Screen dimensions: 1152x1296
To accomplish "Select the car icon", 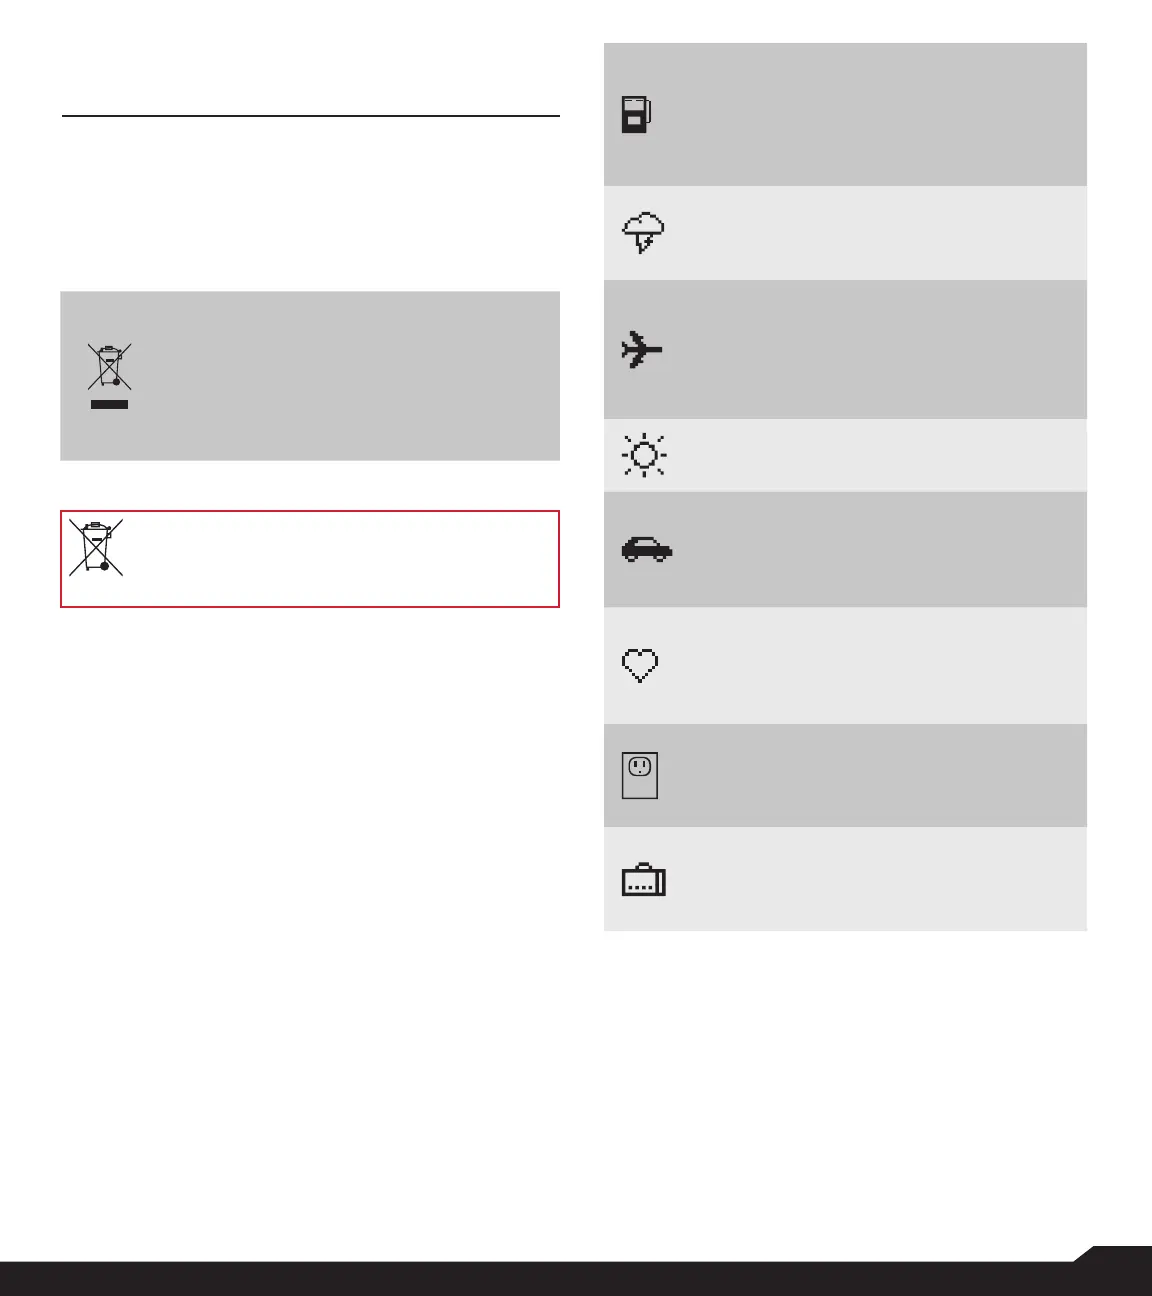I will [x=647, y=549].
